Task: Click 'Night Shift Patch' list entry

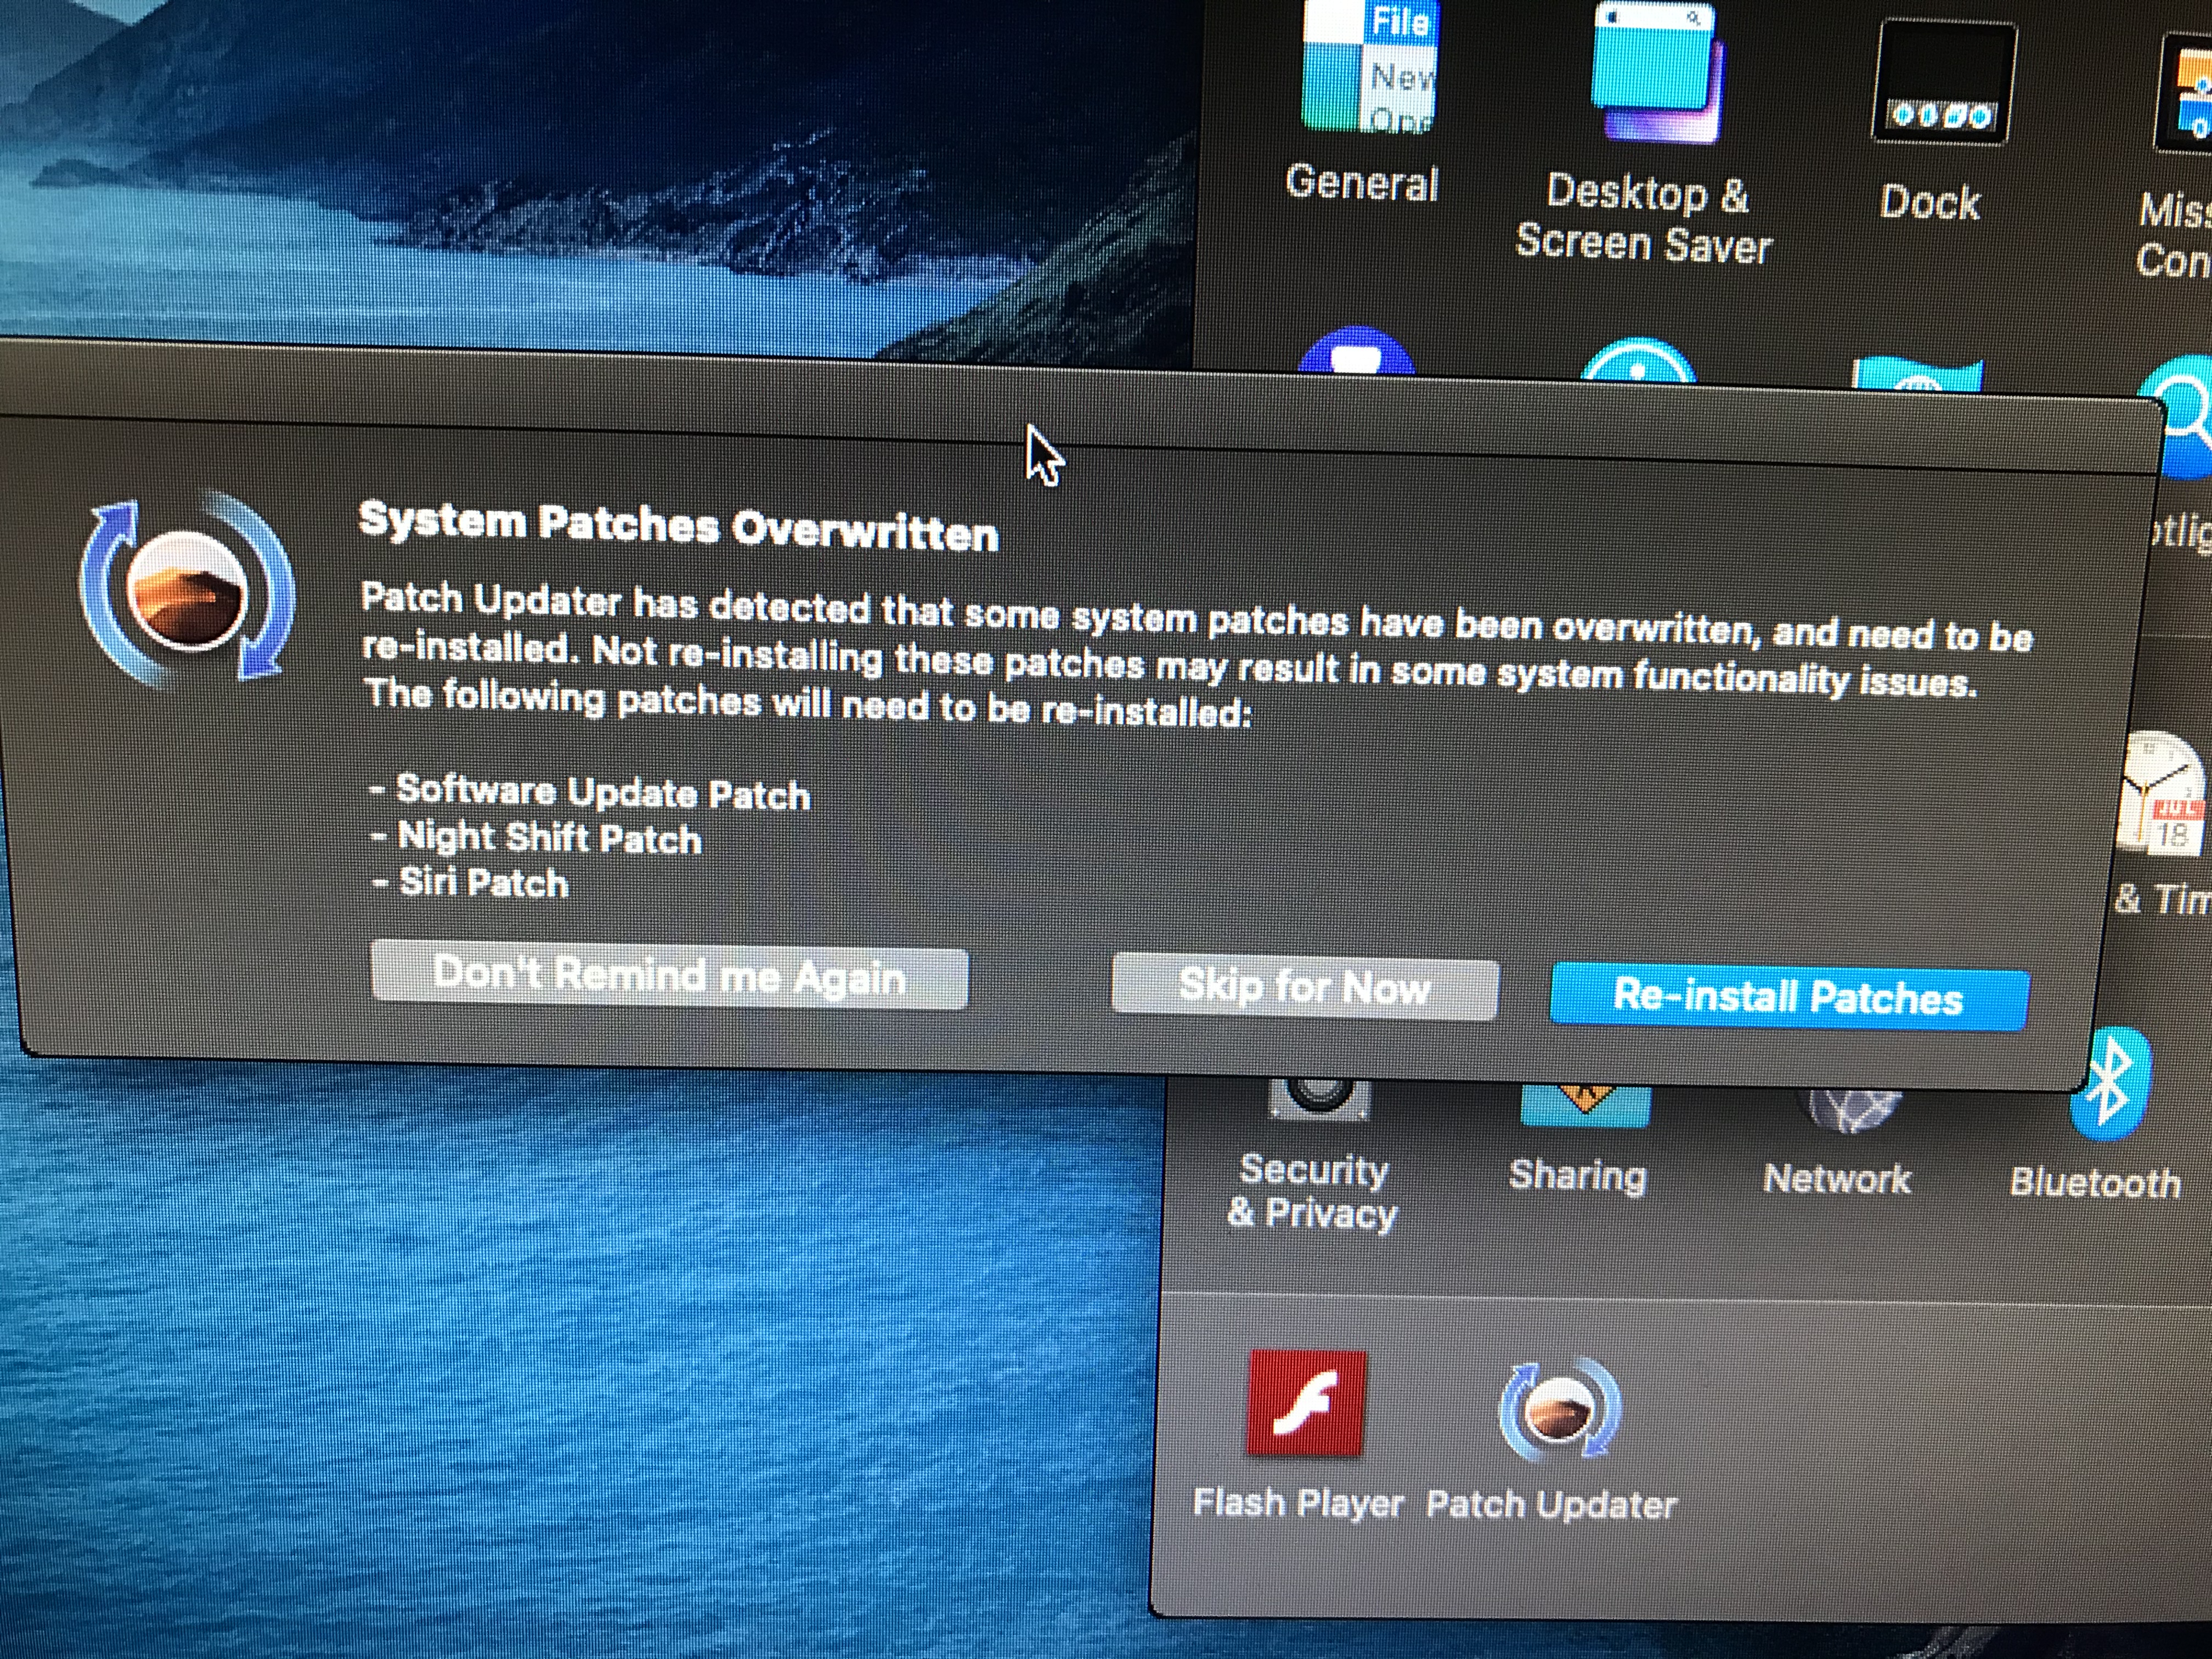Action: [536, 838]
